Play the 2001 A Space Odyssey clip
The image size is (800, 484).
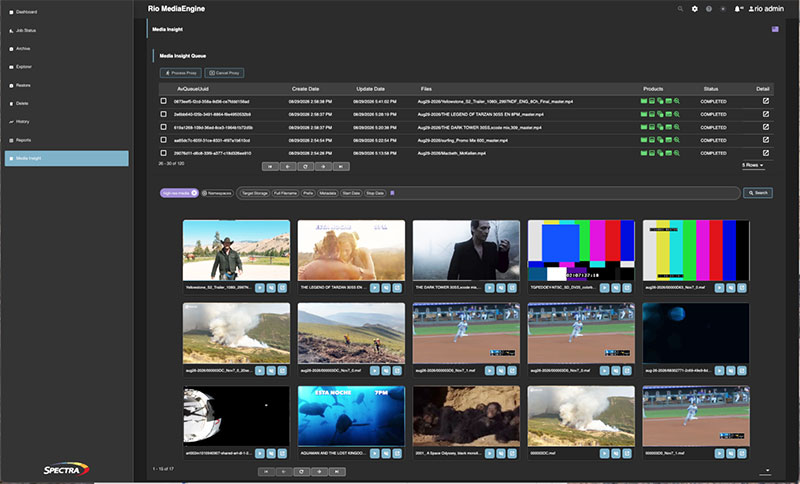pos(490,453)
